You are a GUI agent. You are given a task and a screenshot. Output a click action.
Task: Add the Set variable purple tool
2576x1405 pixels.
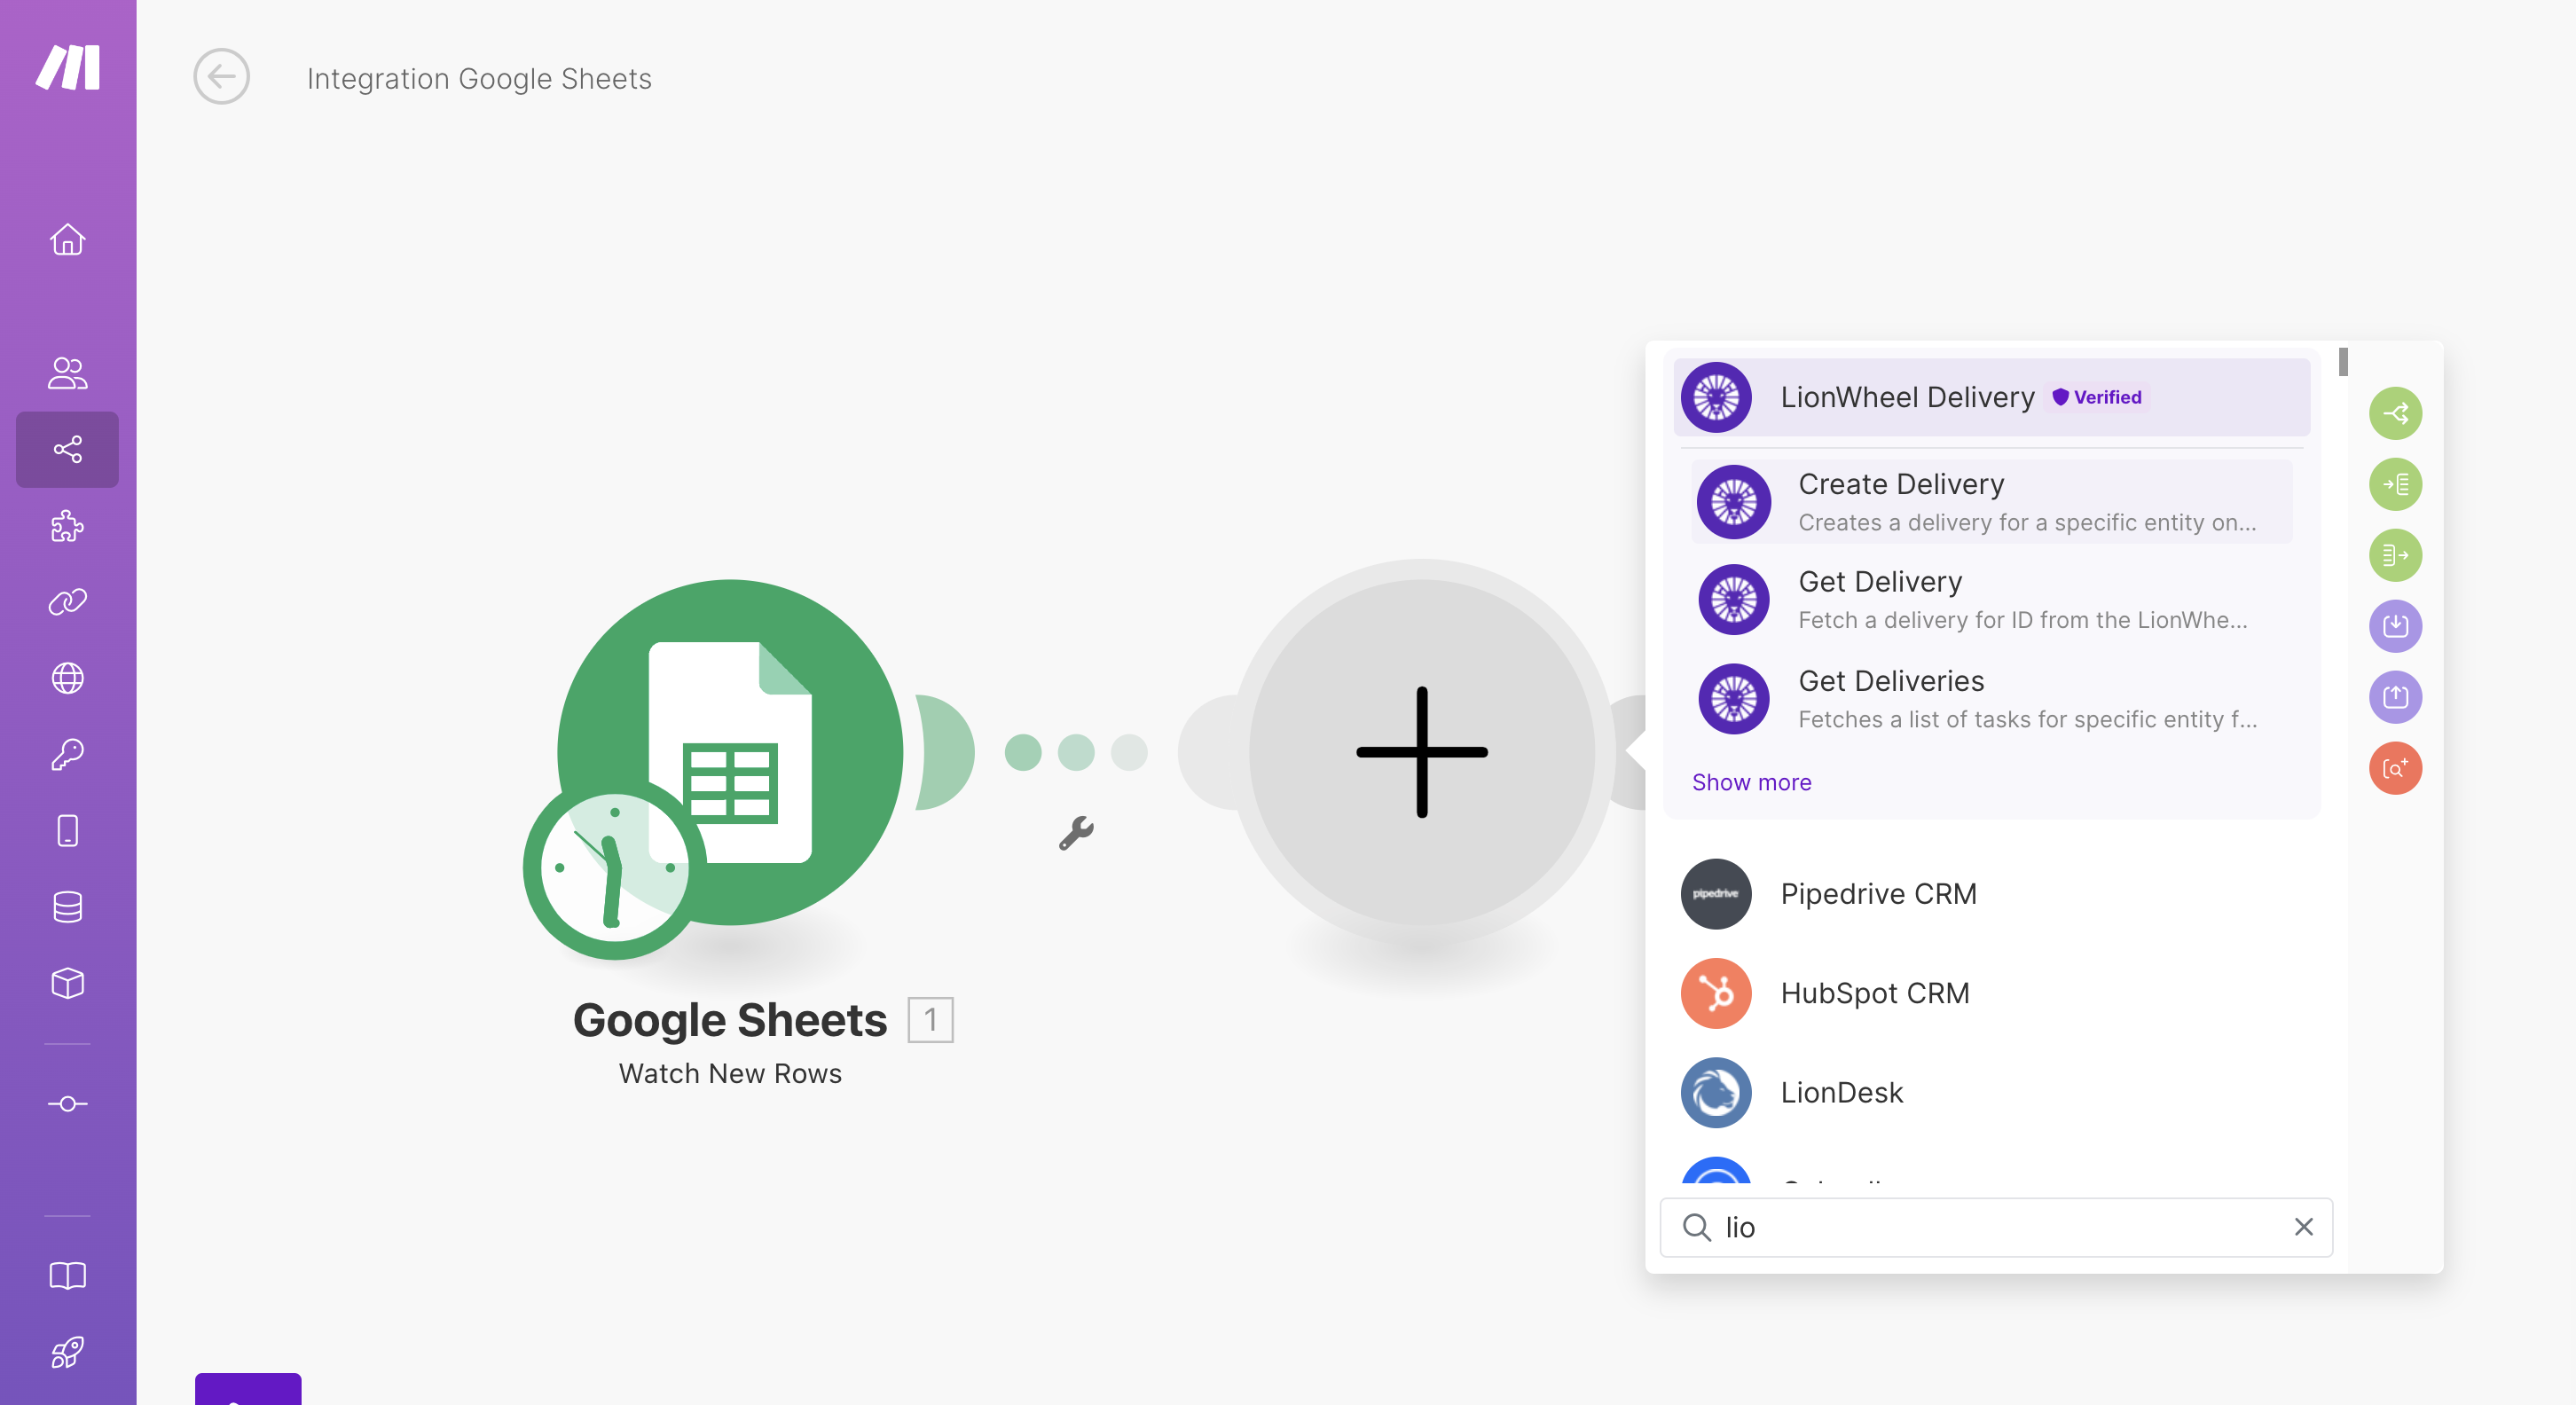point(2396,697)
